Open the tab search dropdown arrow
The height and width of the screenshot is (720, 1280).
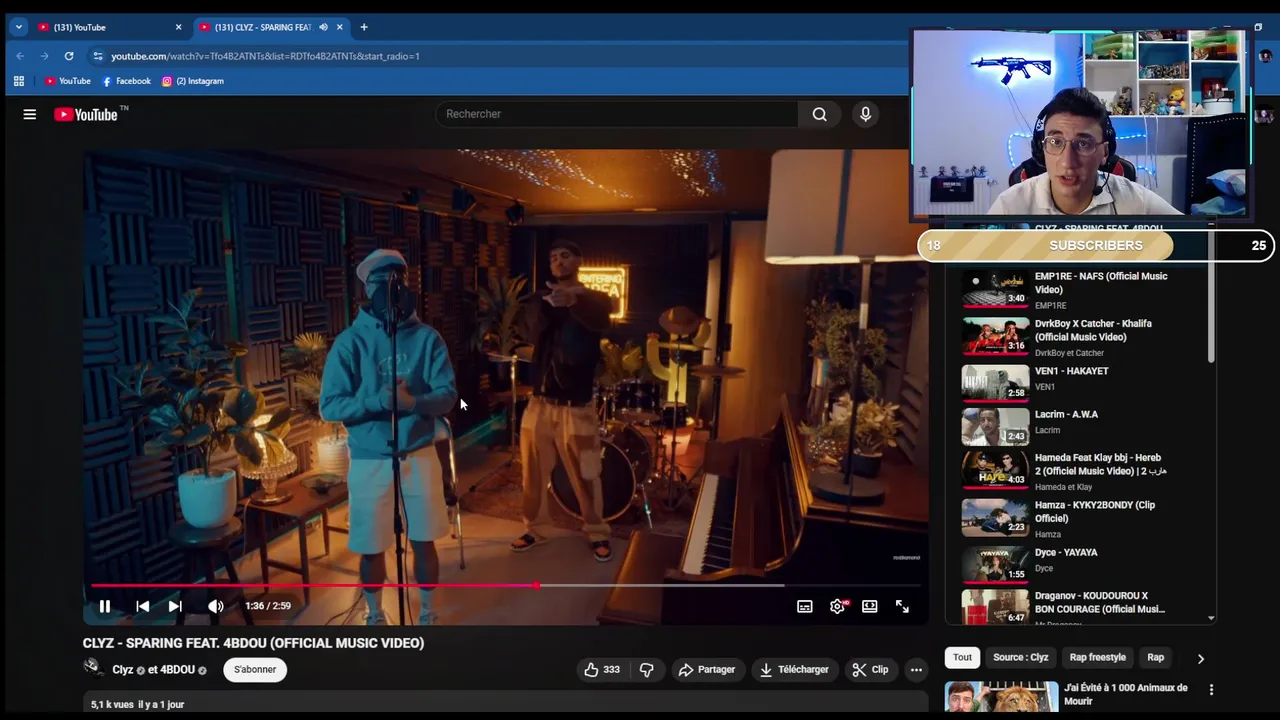click(x=18, y=27)
